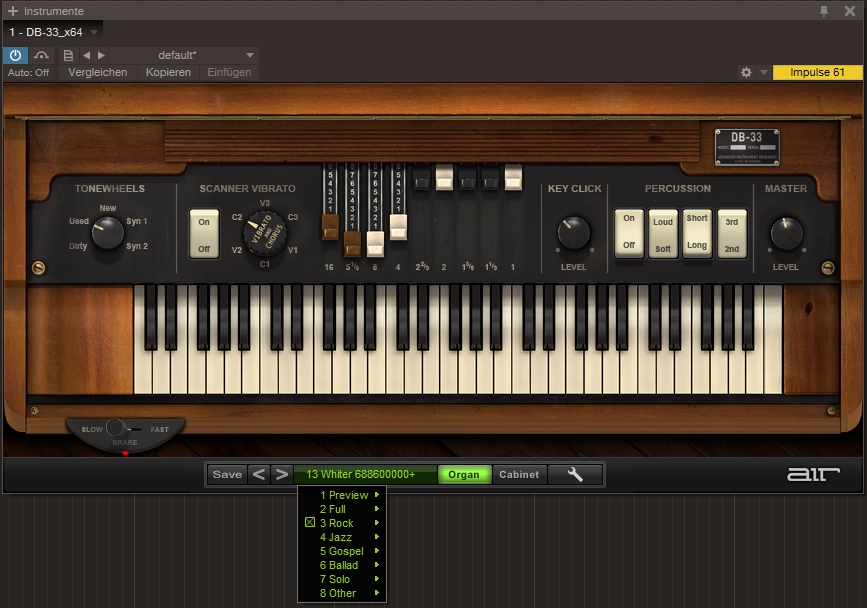Click the 1 foot drawbar handle

click(x=513, y=177)
